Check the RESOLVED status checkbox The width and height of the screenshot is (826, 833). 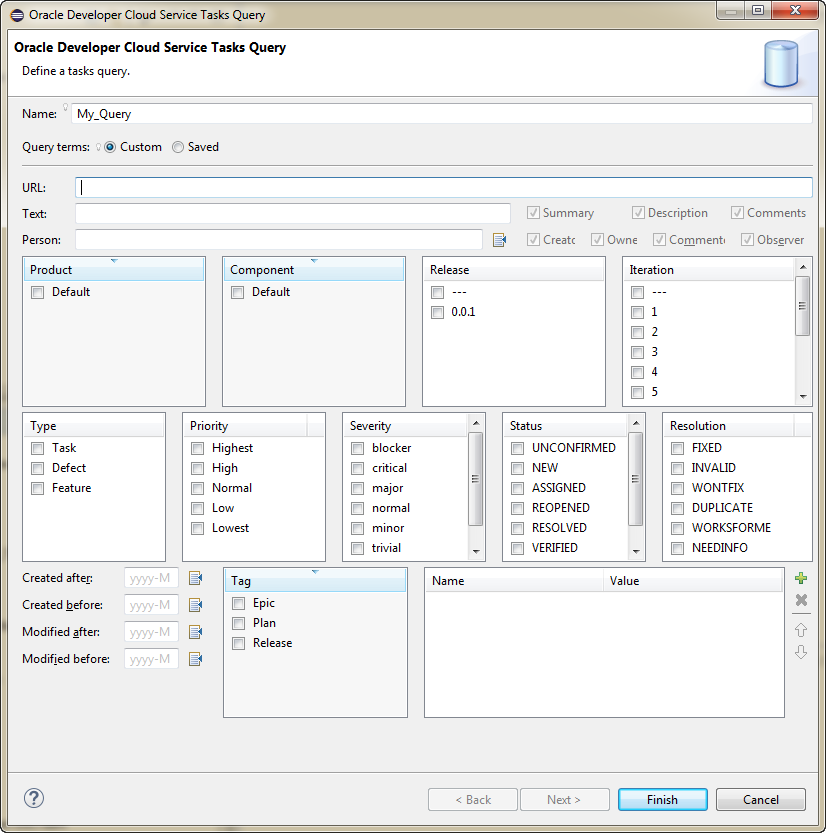click(x=517, y=529)
